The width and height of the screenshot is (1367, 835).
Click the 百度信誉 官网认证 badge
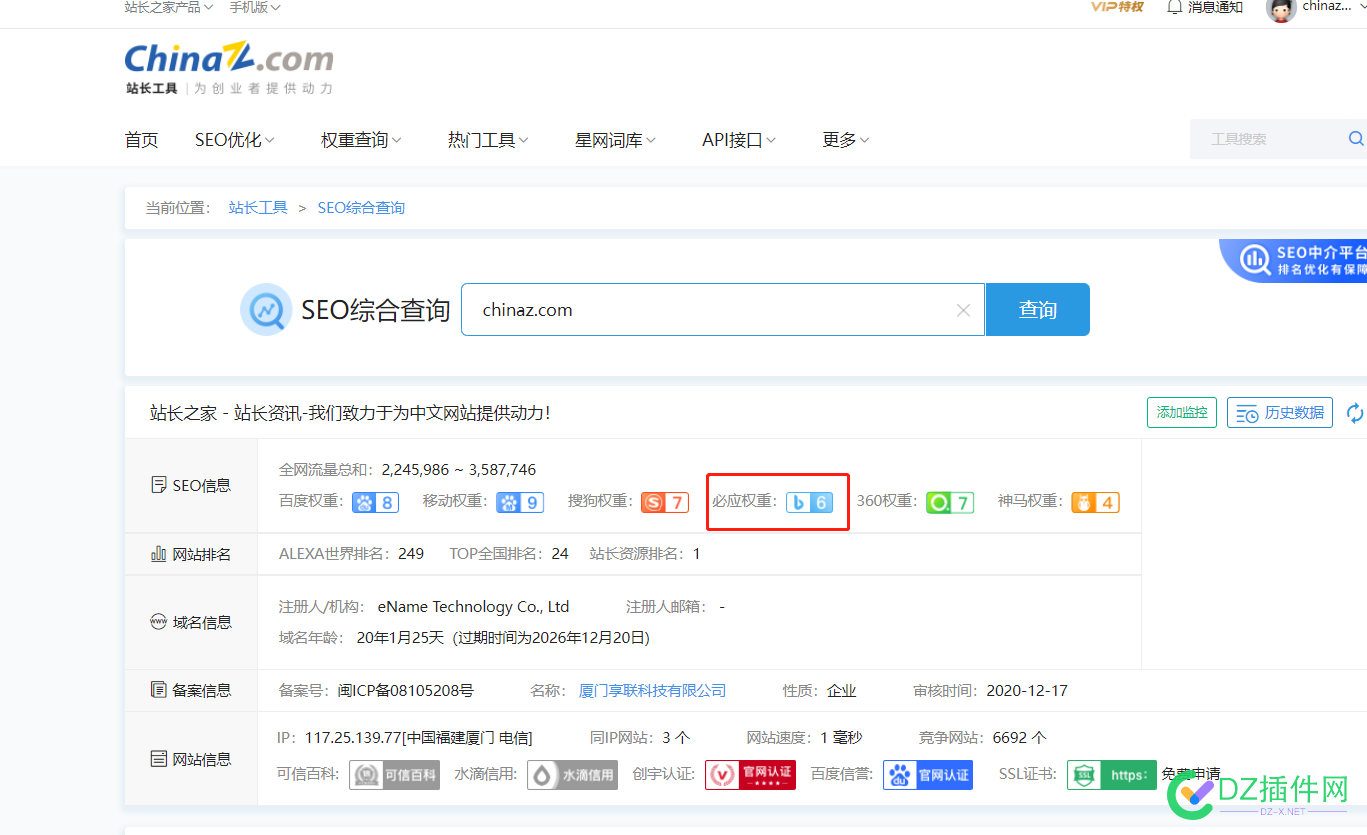(928, 775)
